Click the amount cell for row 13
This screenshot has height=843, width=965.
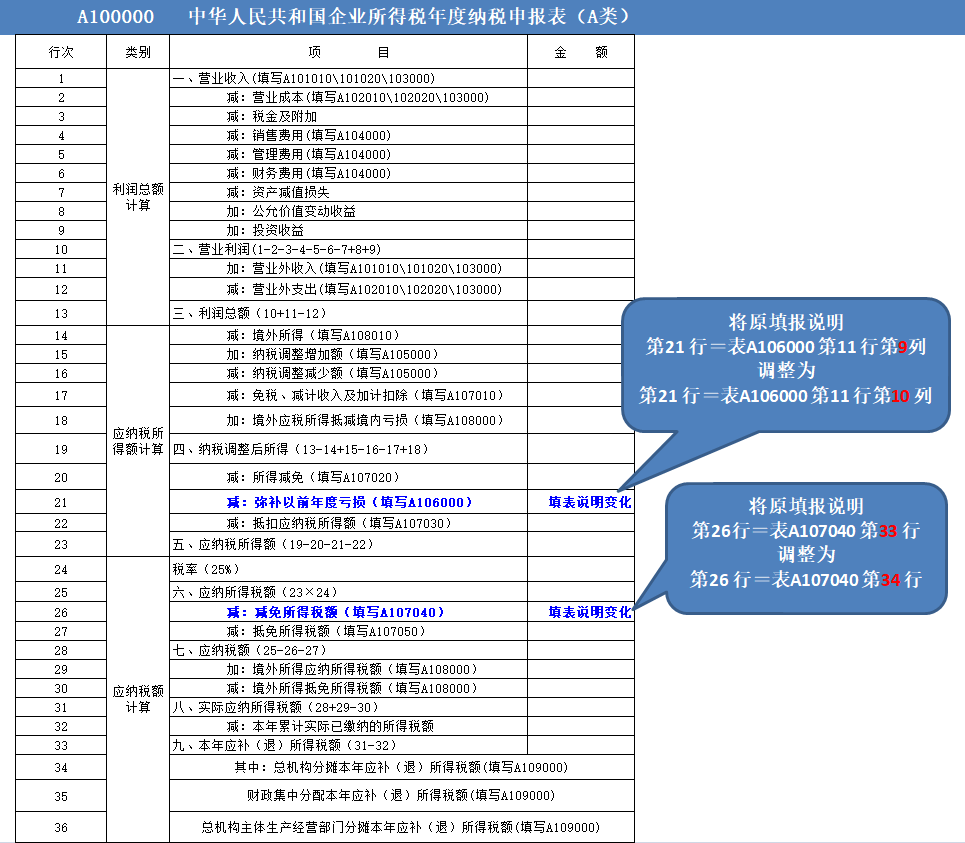click(x=581, y=313)
